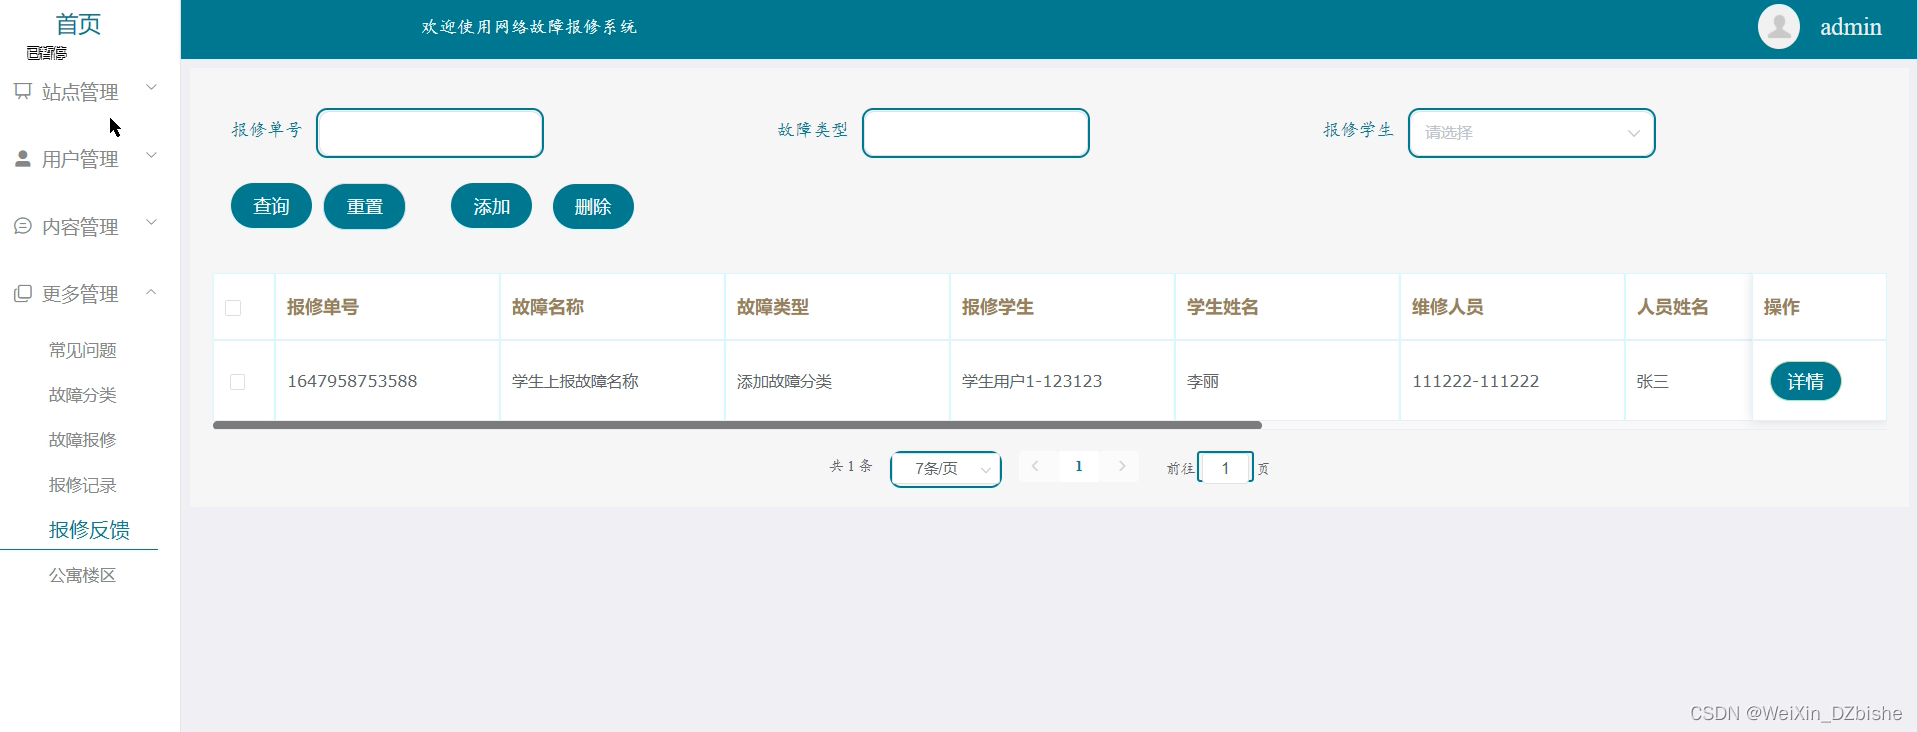Click the admin username in the header
This screenshot has height=732, width=1917.
point(1850,27)
